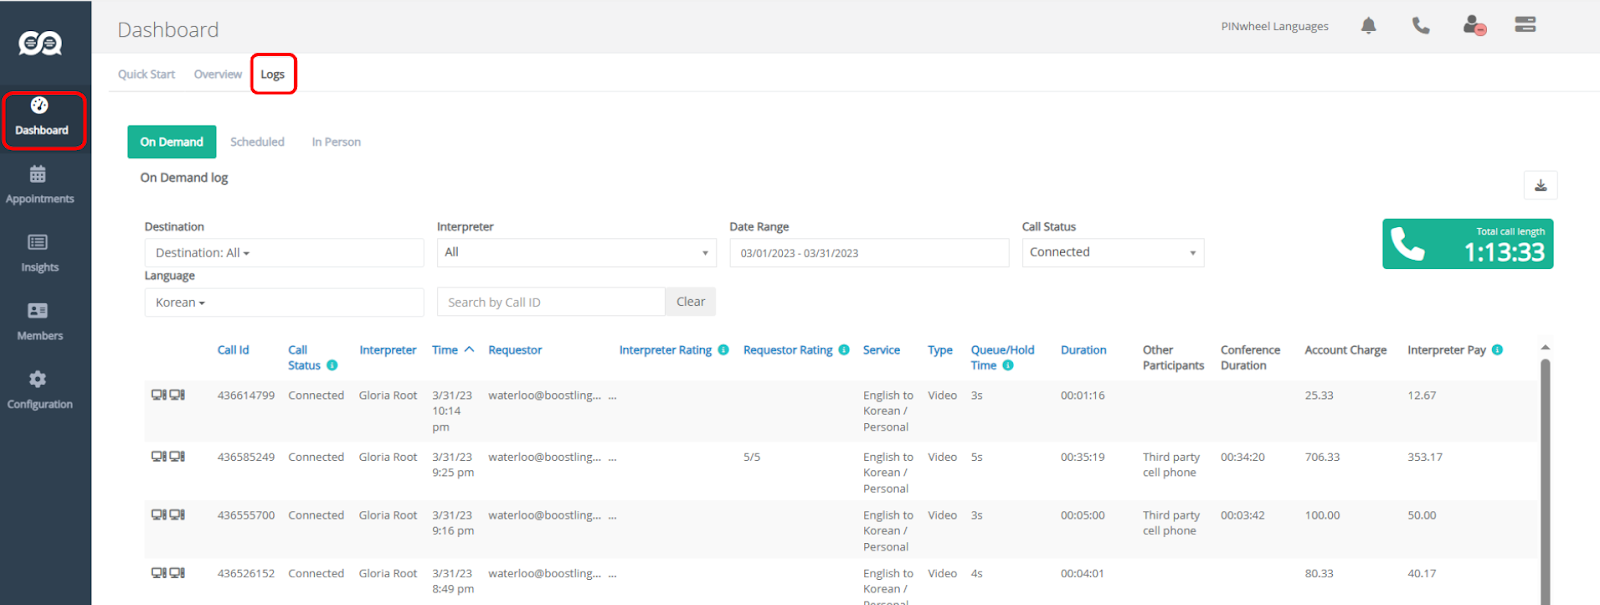Download the On Demand log
1600x605 pixels.
click(x=1541, y=185)
